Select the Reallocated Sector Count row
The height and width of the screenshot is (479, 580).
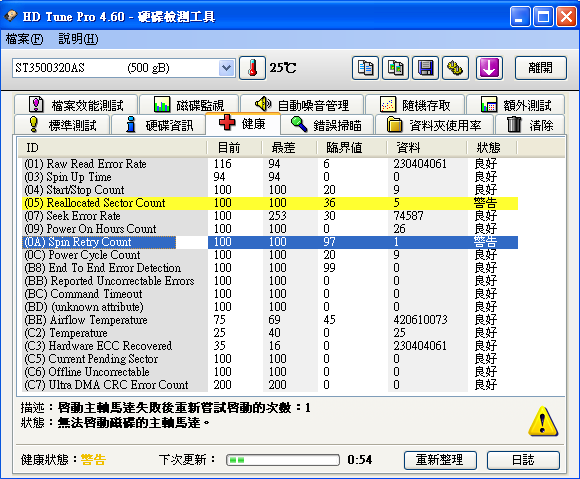coord(270,203)
